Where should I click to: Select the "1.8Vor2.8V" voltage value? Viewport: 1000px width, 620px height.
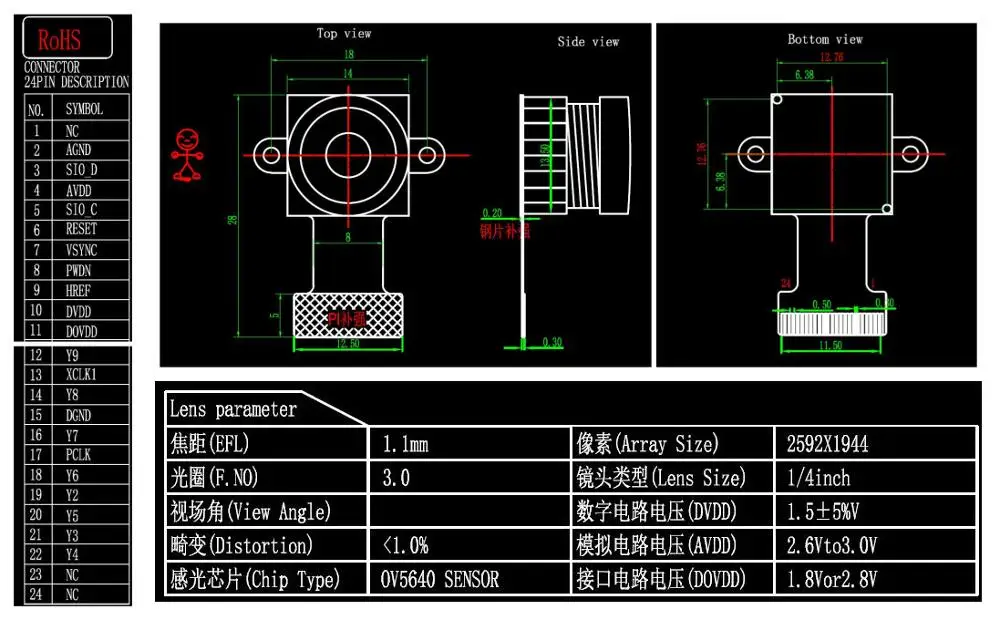pos(832,580)
